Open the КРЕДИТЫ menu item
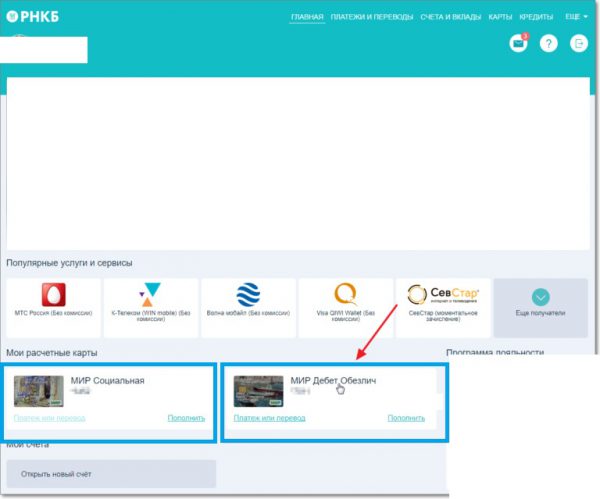 tap(536, 17)
